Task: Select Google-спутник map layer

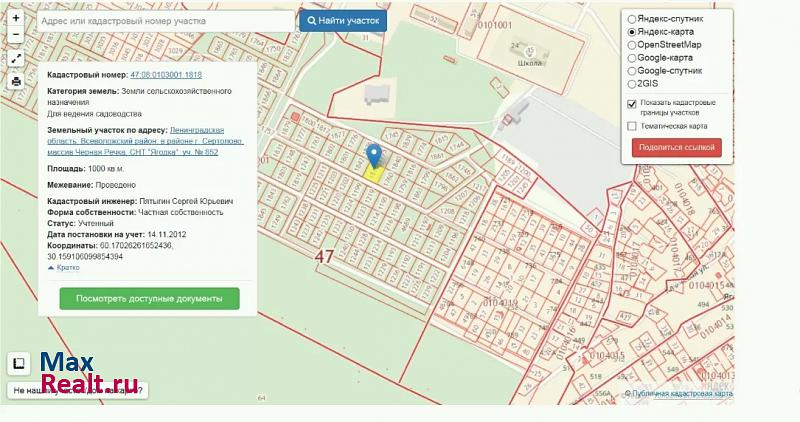Action: pos(631,71)
